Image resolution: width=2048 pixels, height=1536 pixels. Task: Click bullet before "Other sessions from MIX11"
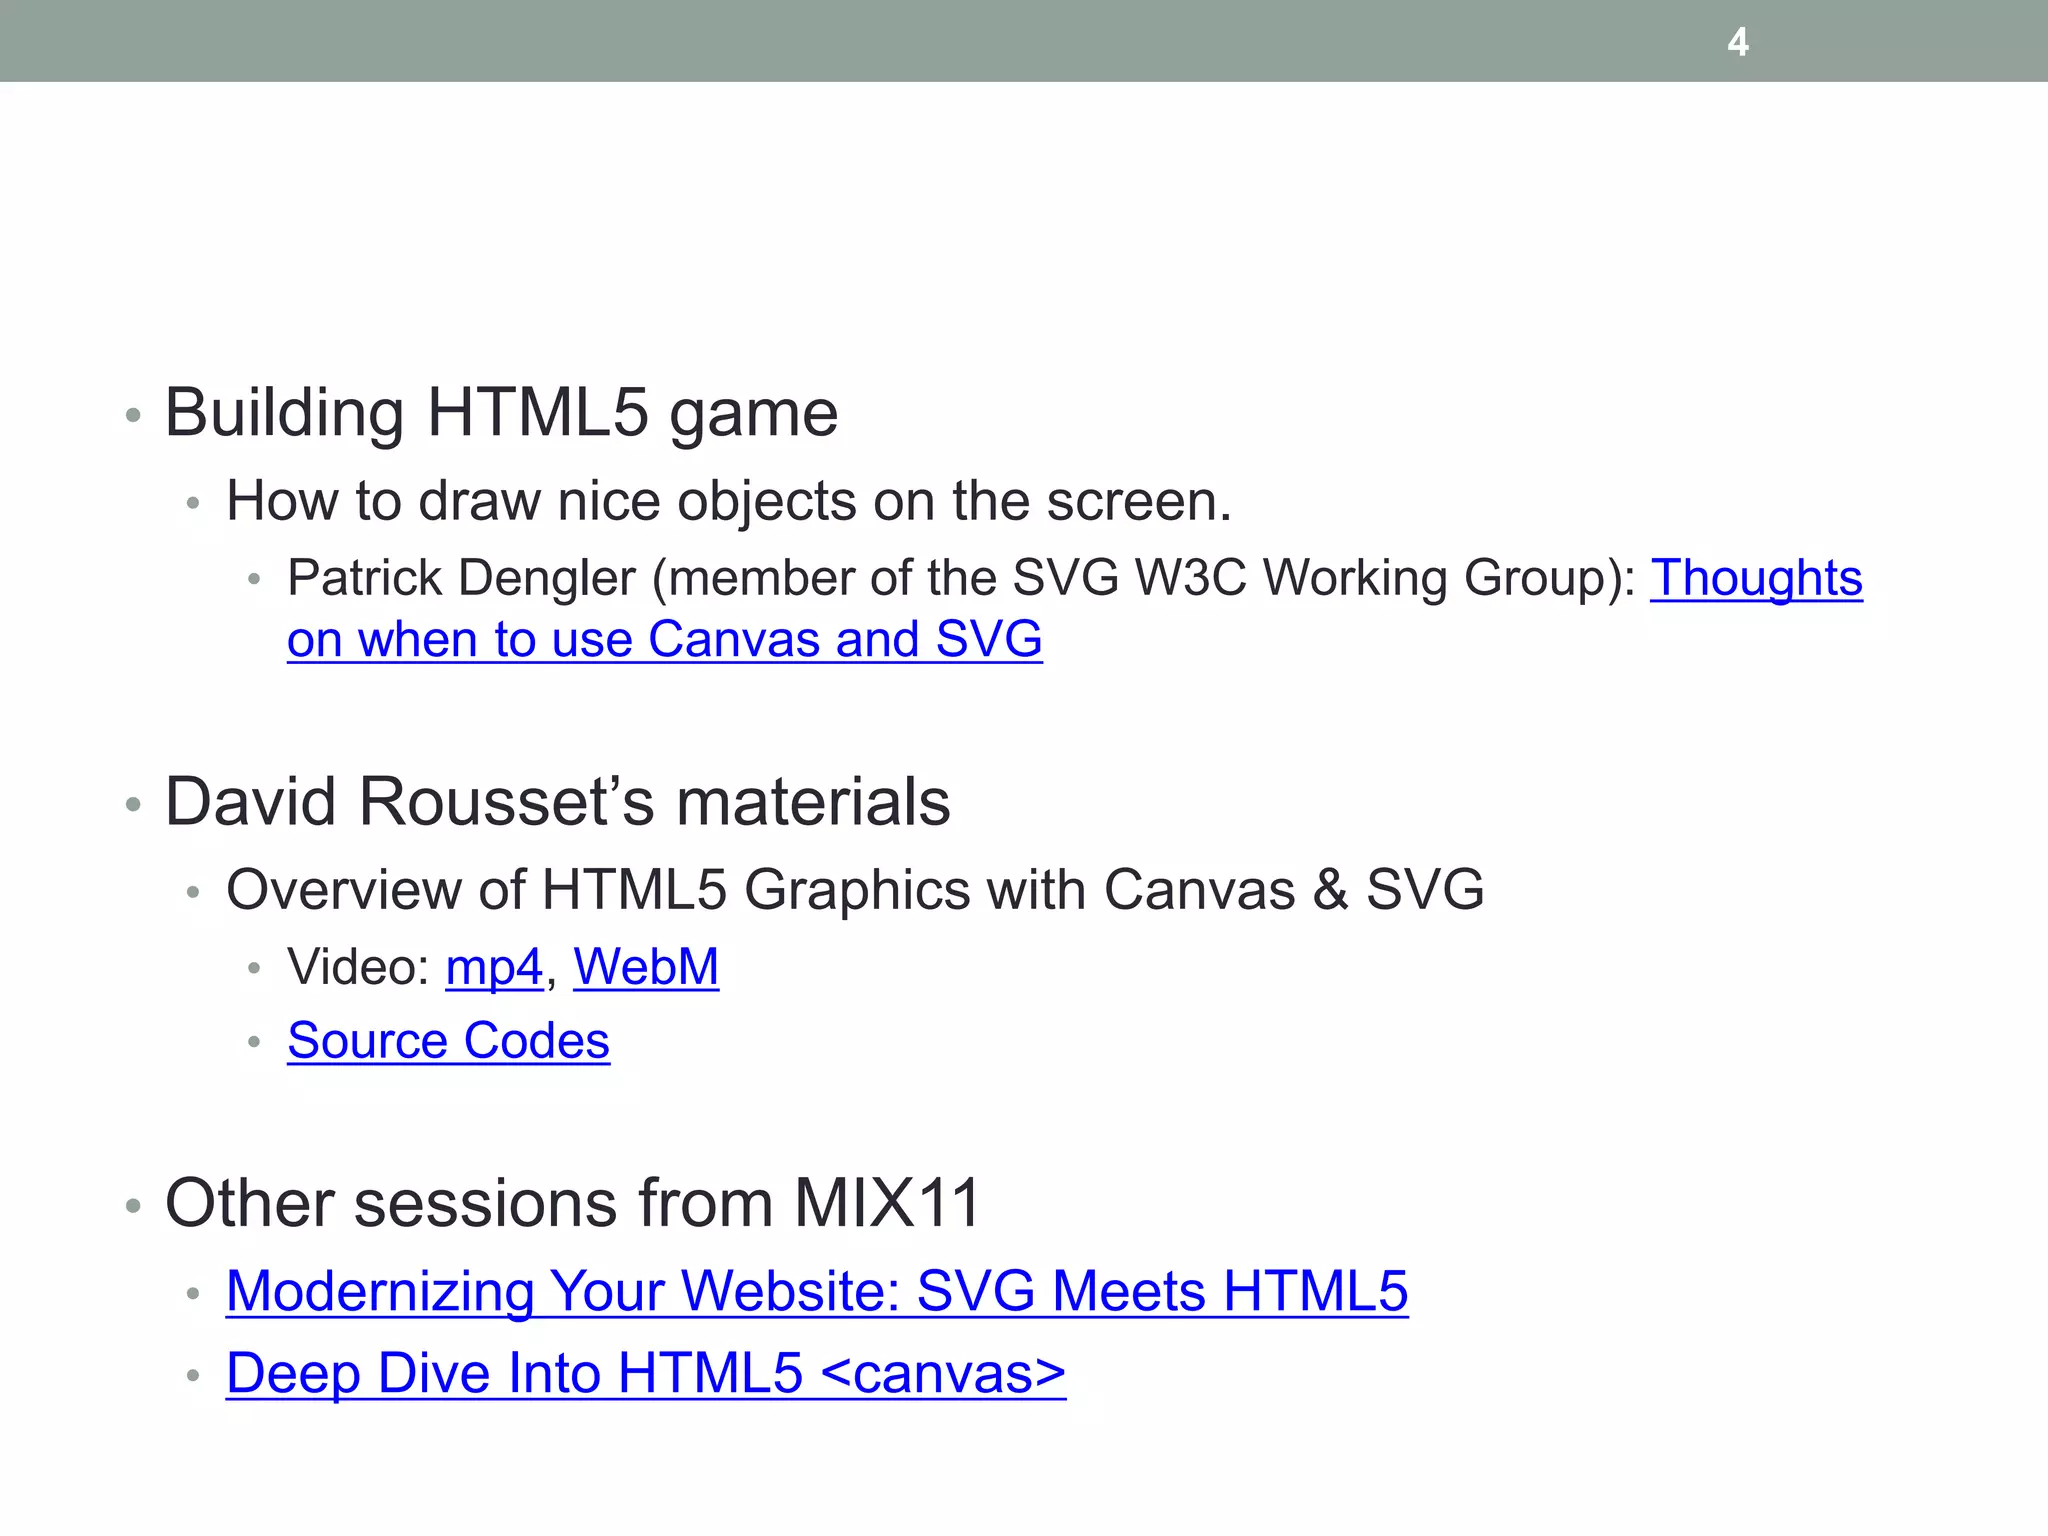point(133,1205)
